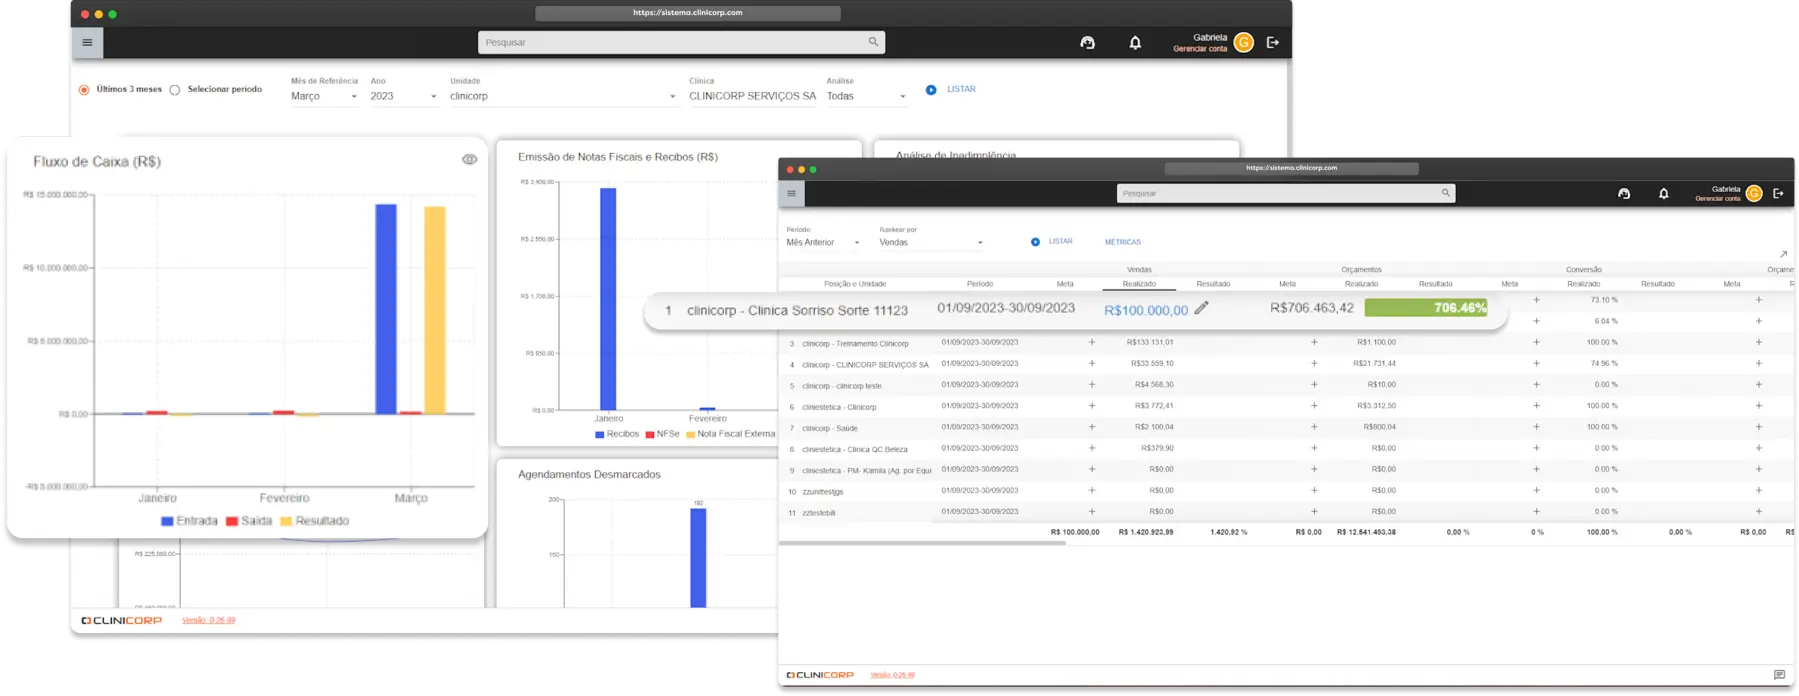Image resolution: width=1799 pixels, height=696 pixels.
Task: Expand ranking table with diagonal arrow icon
Action: [x=1783, y=254]
